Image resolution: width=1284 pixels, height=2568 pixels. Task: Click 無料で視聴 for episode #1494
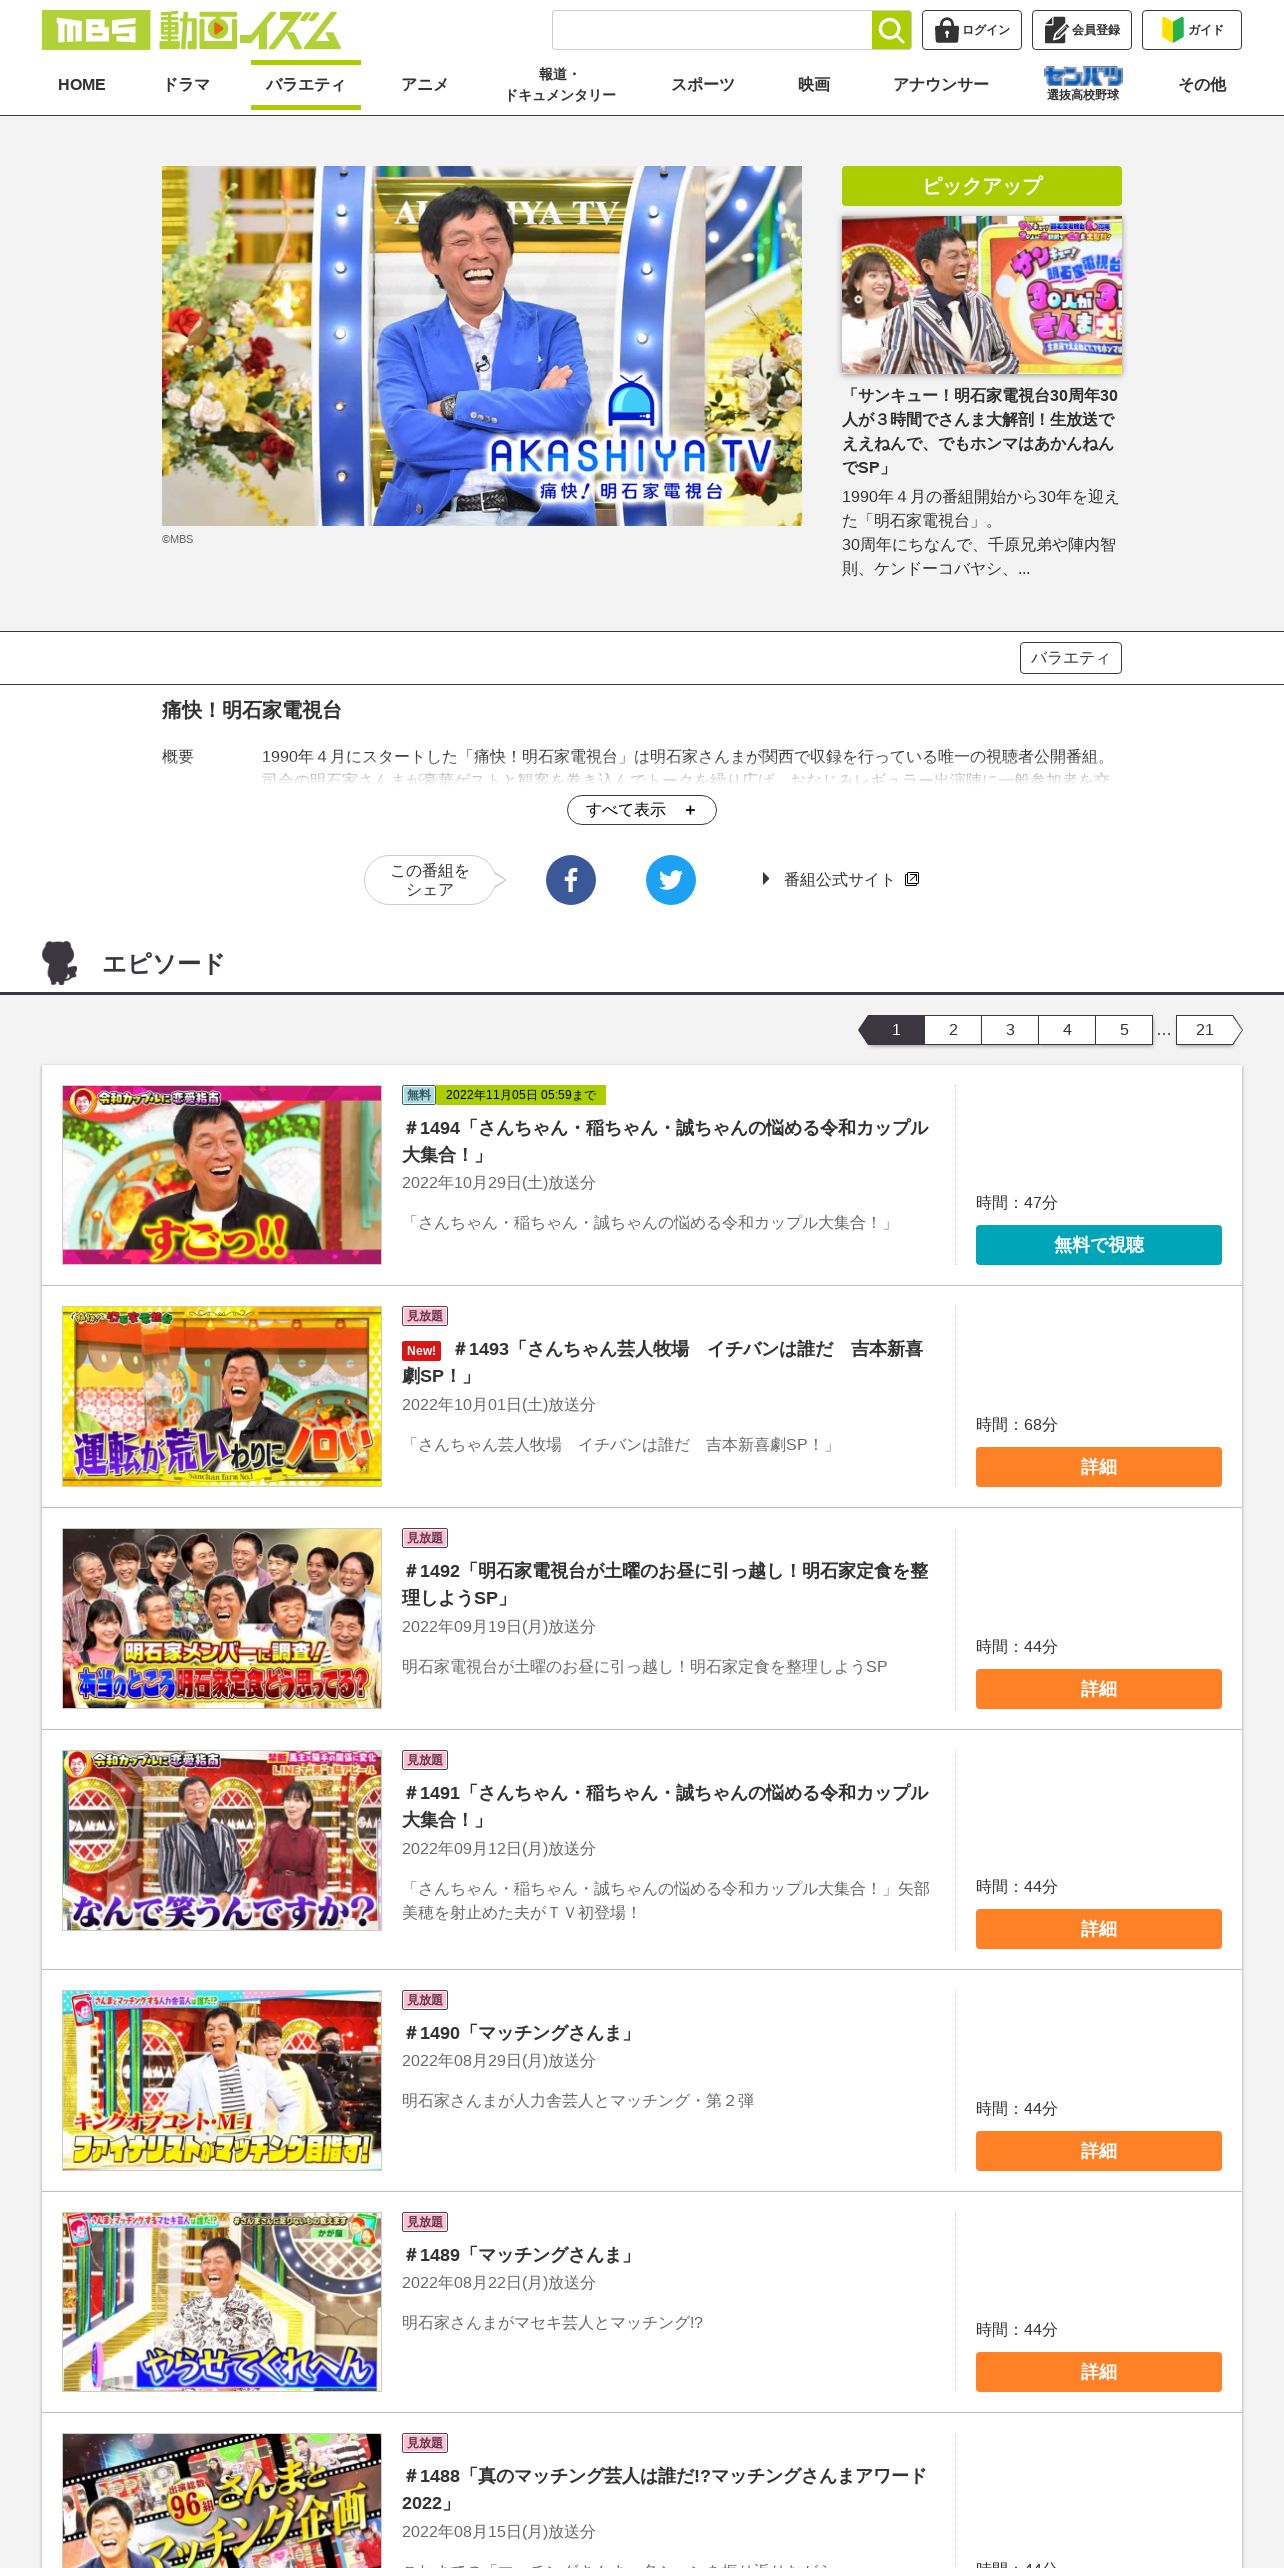click(x=1099, y=1245)
